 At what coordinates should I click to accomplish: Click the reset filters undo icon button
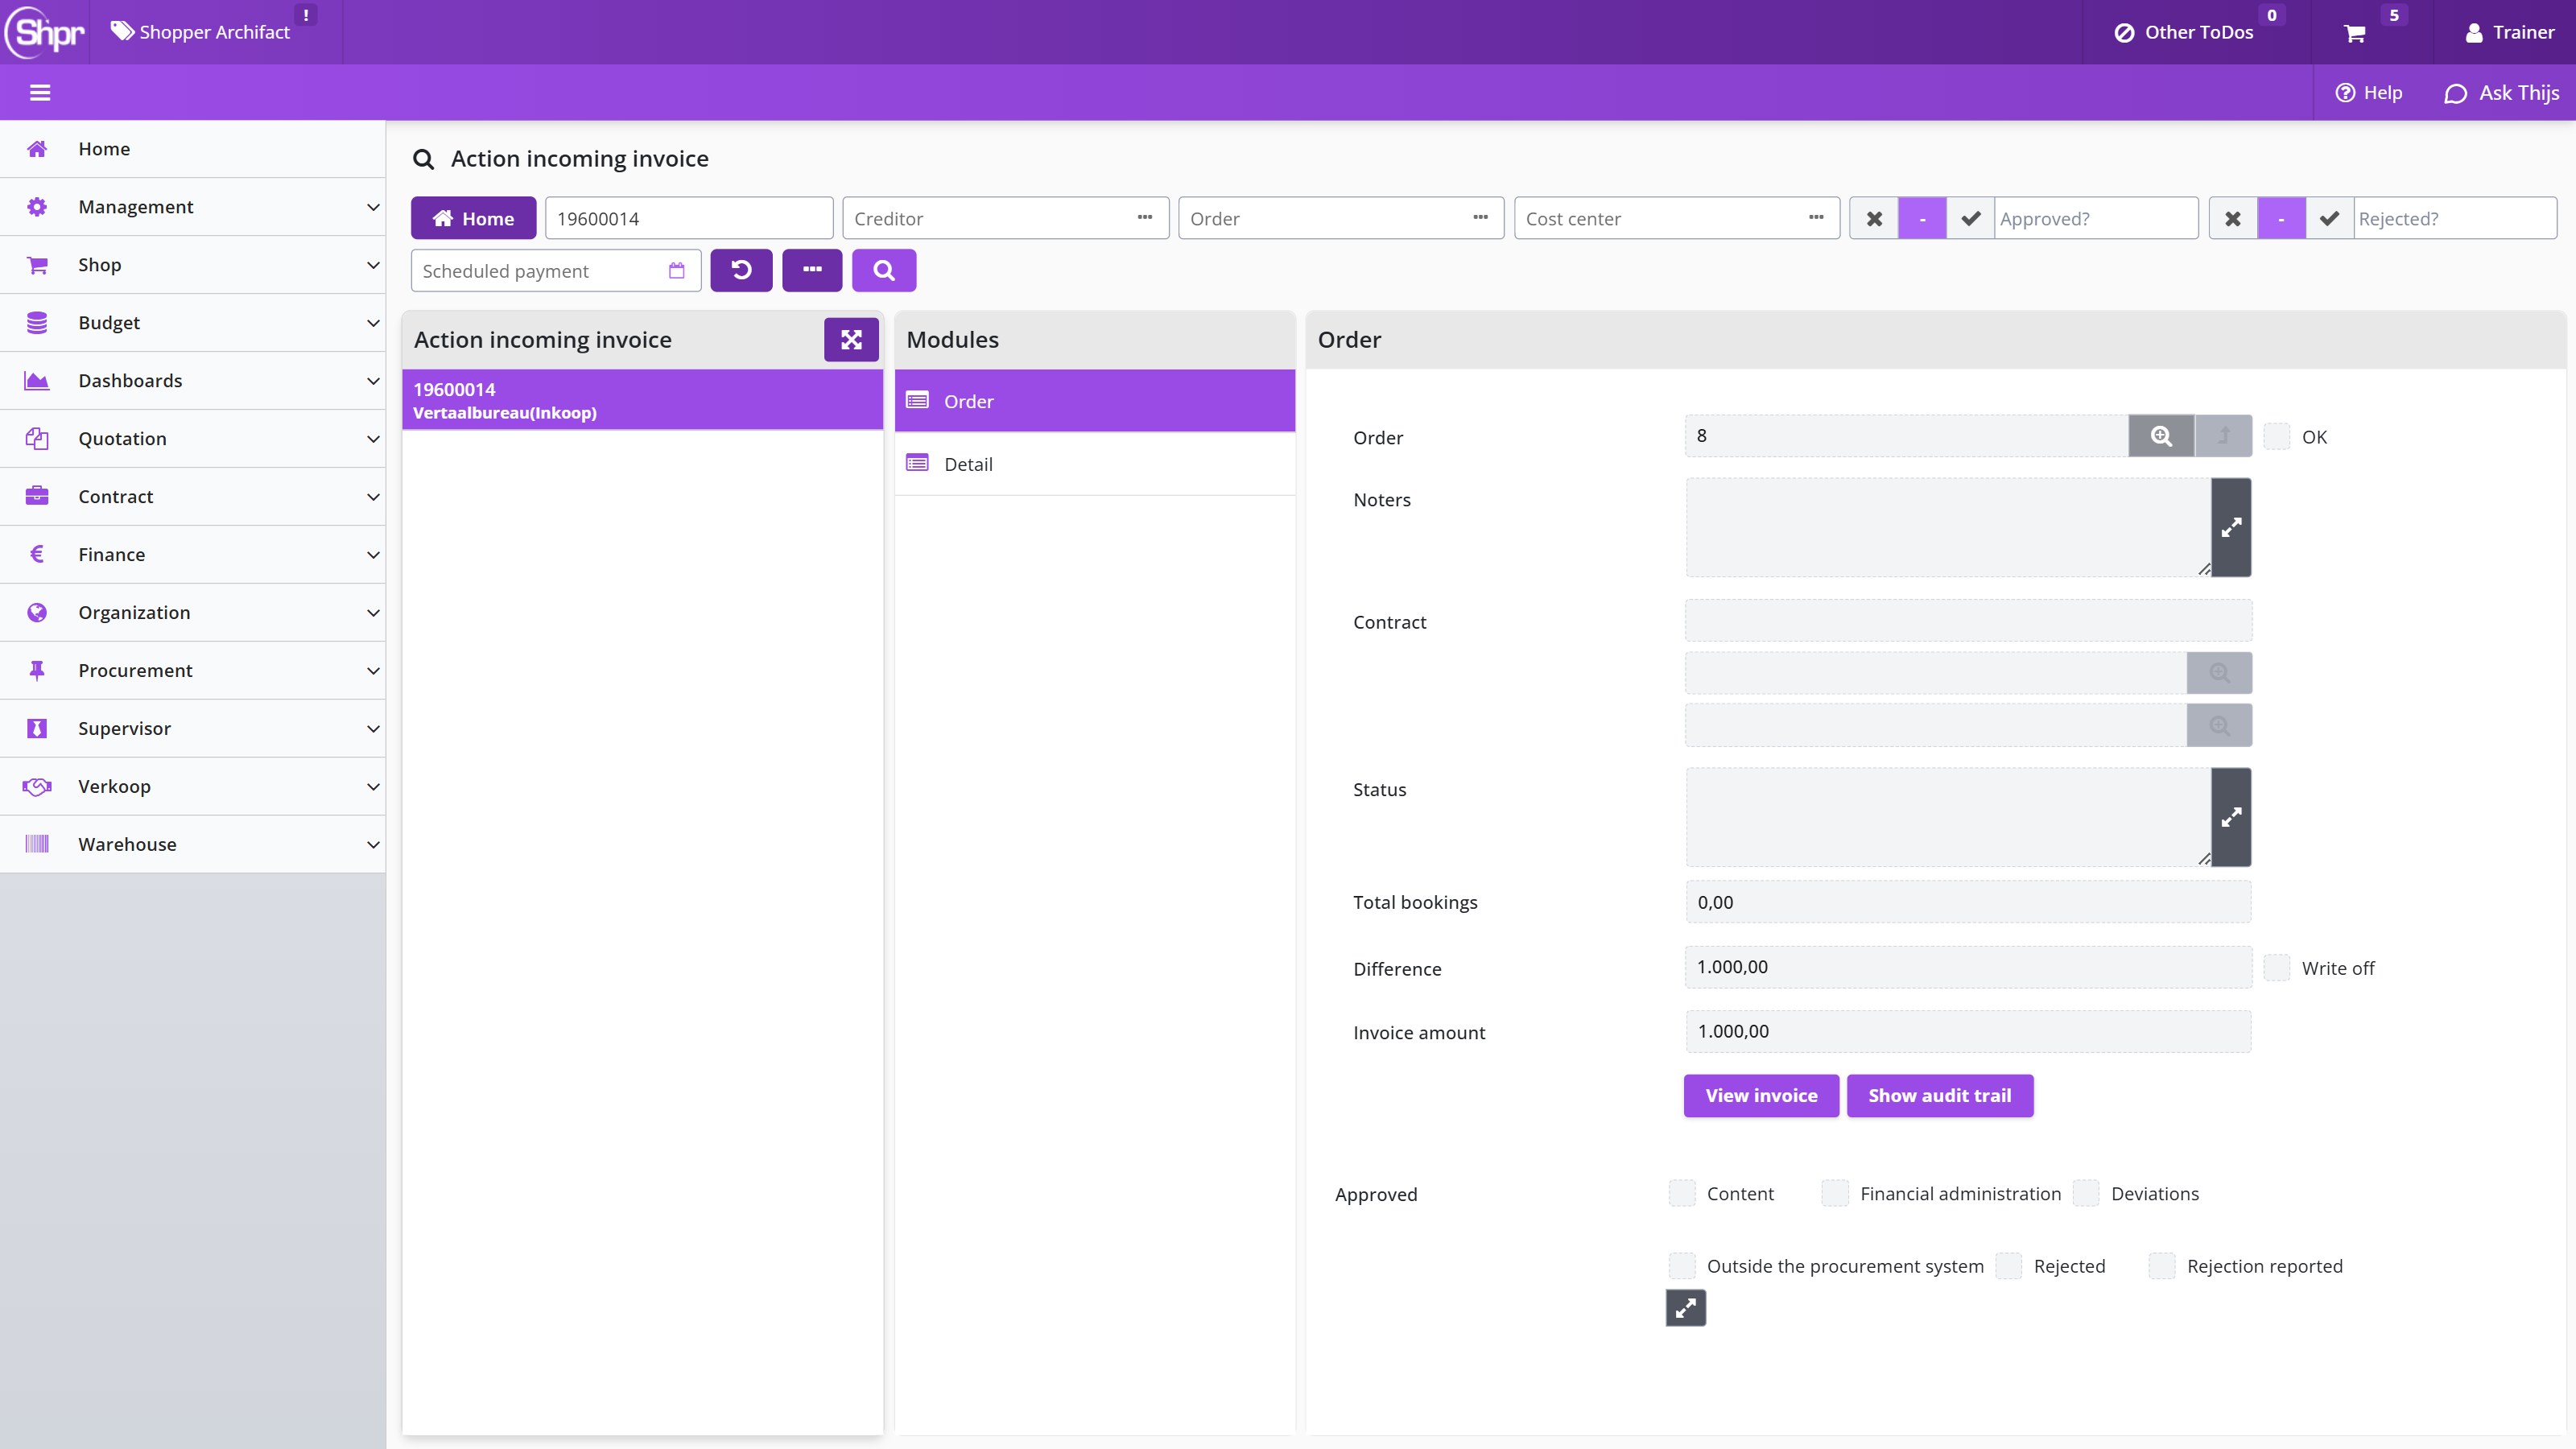click(741, 270)
